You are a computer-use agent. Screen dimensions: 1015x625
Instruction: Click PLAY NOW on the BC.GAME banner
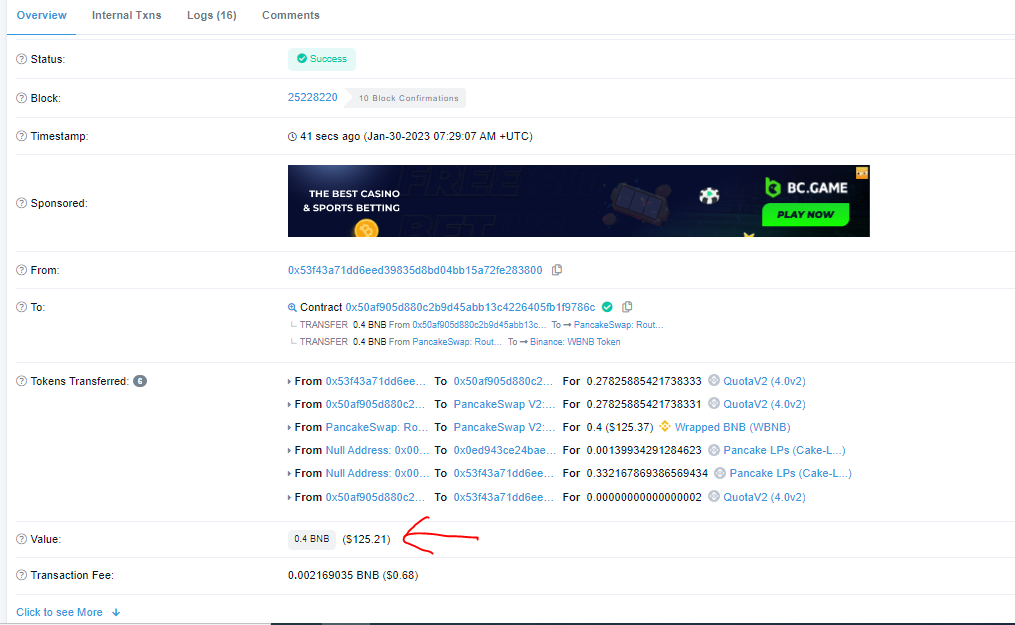[x=805, y=214]
